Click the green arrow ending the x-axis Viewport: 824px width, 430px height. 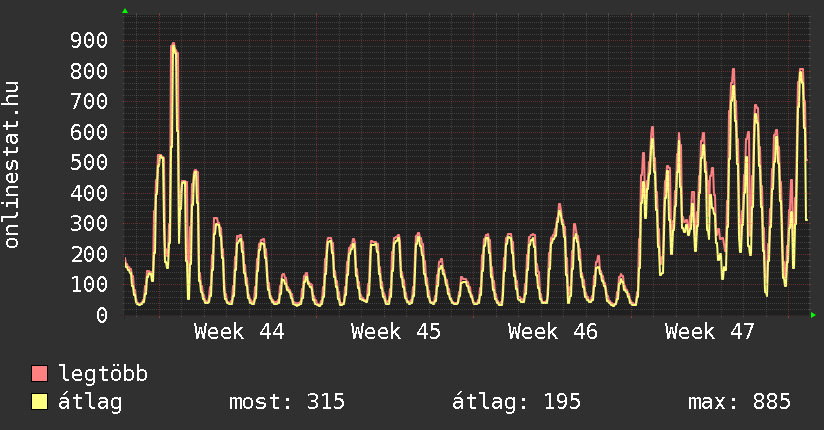813,315
